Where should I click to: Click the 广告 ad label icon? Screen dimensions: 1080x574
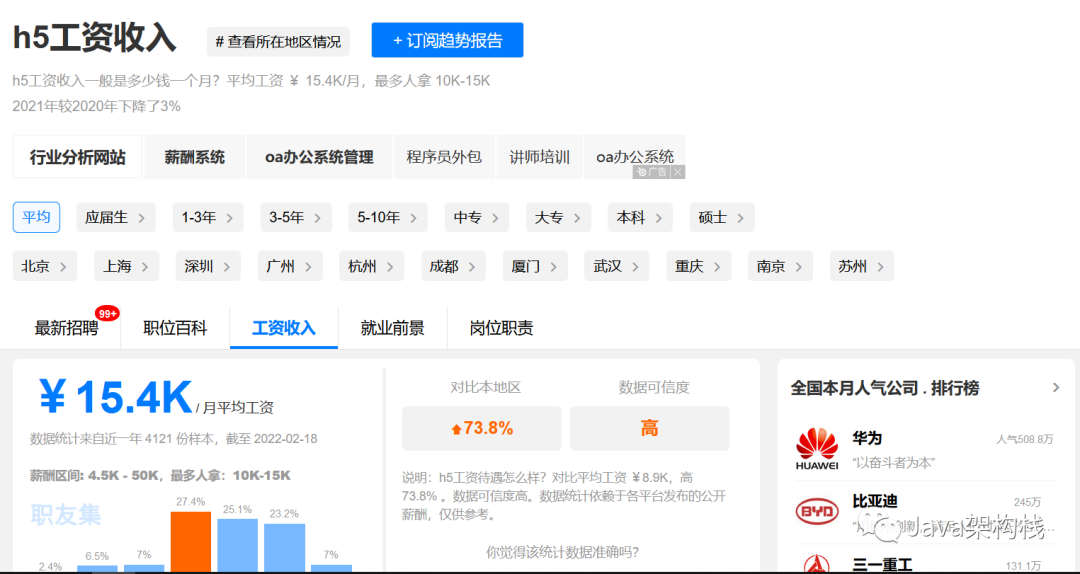652,172
